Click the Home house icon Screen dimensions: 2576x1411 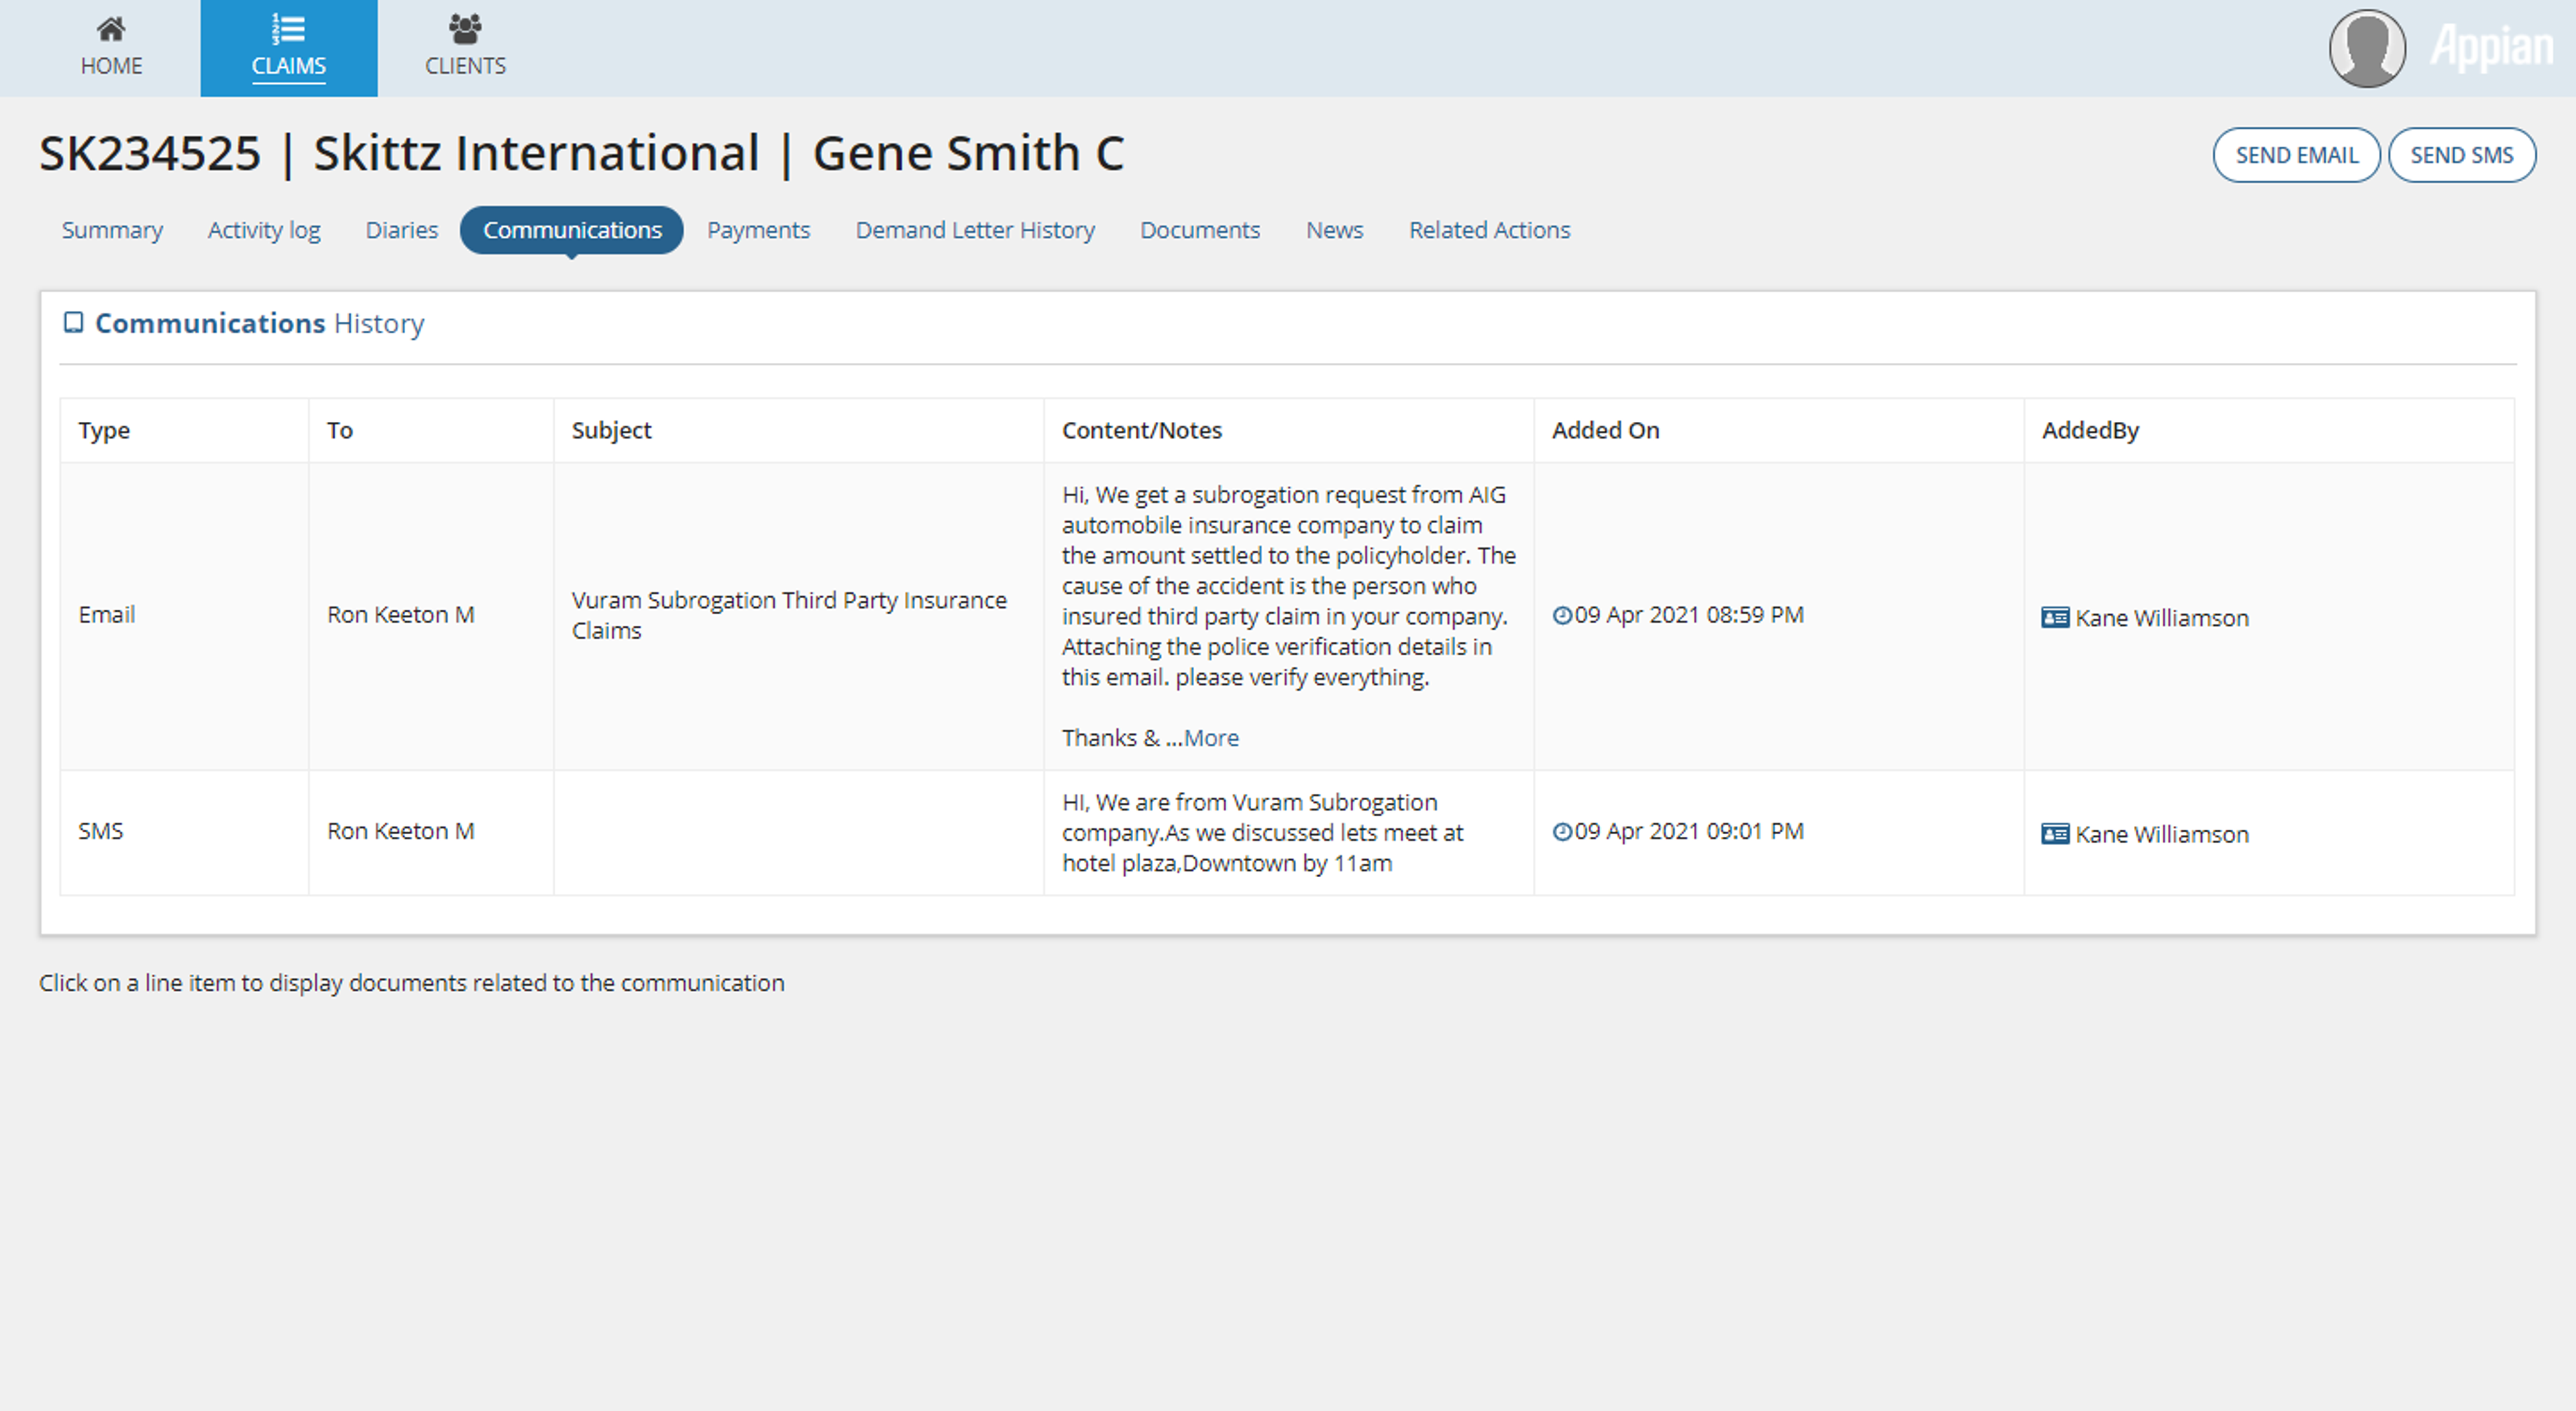coord(111,29)
